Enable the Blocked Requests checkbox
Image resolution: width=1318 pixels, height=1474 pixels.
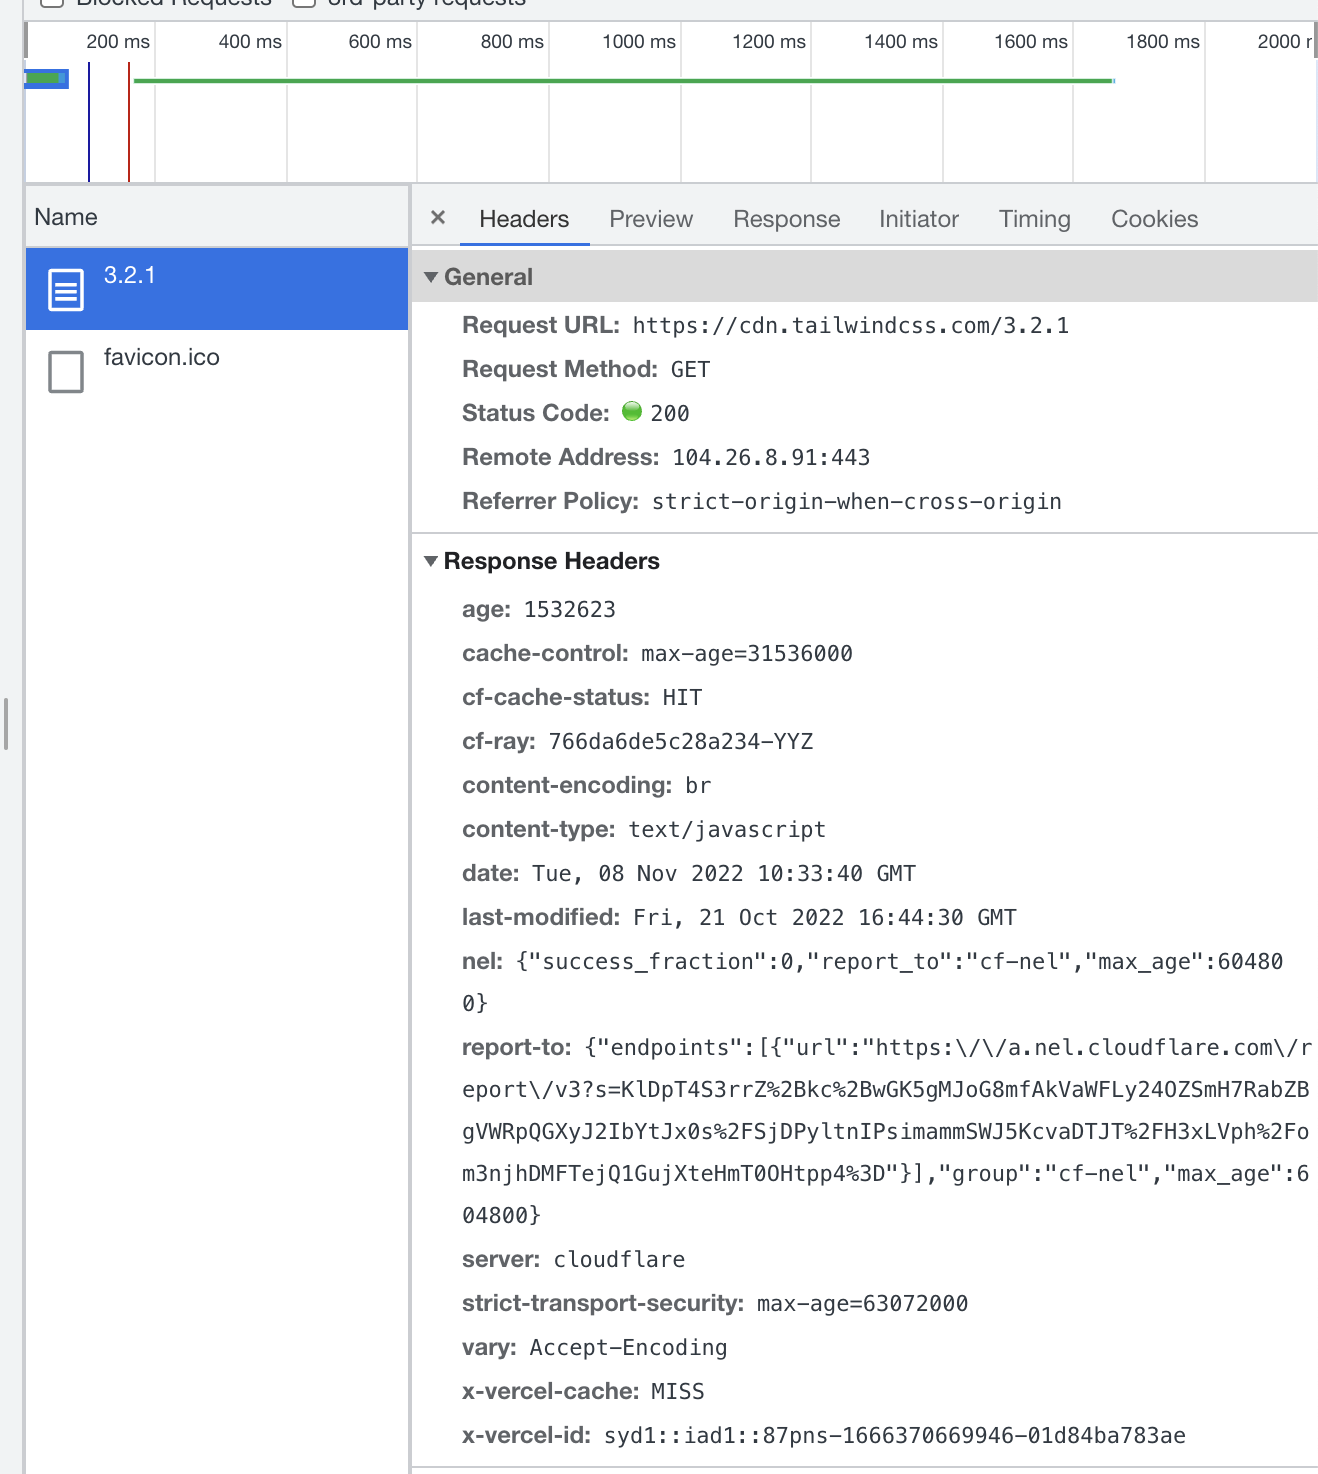pos(50,4)
